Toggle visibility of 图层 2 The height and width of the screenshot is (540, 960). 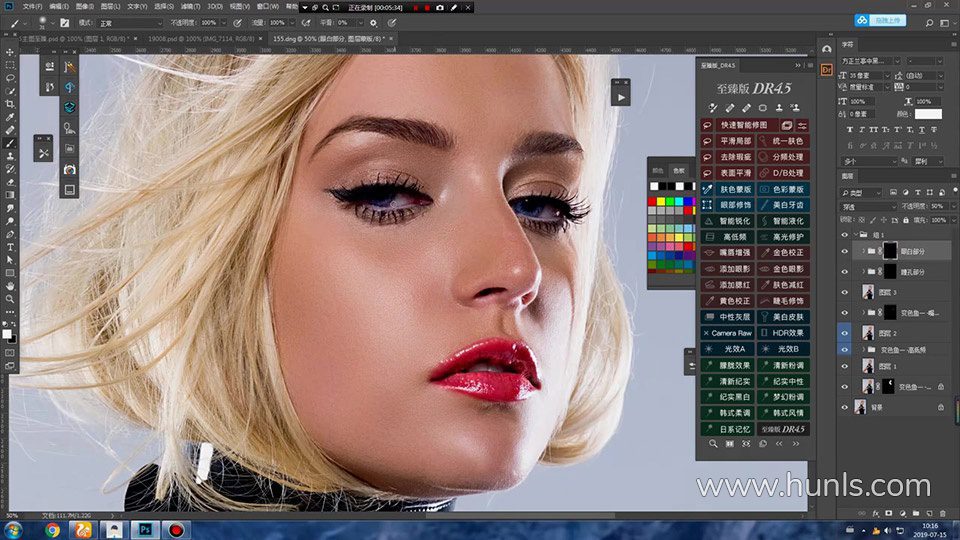[845, 333]
